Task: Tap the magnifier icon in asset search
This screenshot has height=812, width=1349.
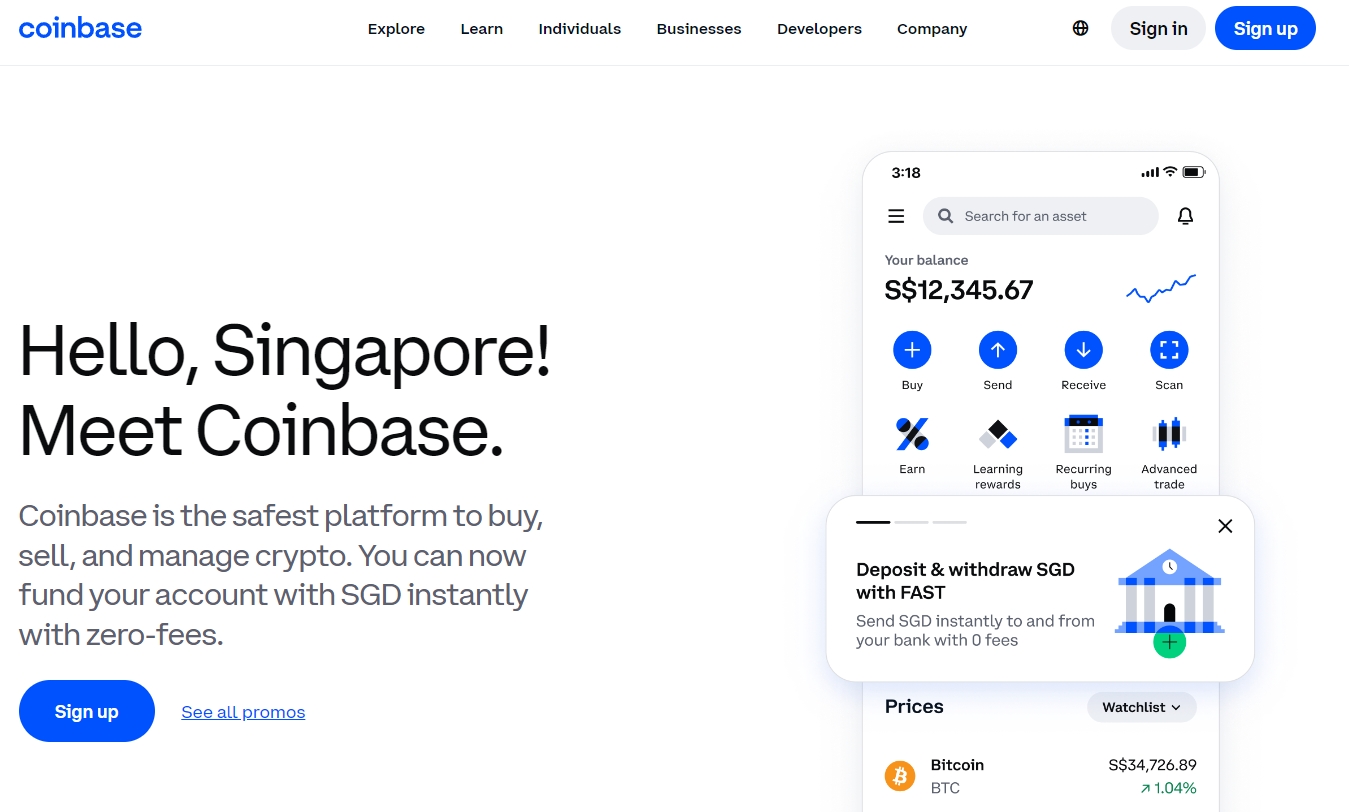Action: pos(945,216)
